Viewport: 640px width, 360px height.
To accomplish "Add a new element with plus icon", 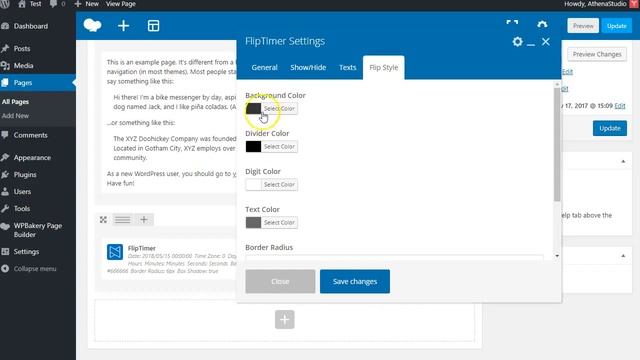I will pos(123,26).
